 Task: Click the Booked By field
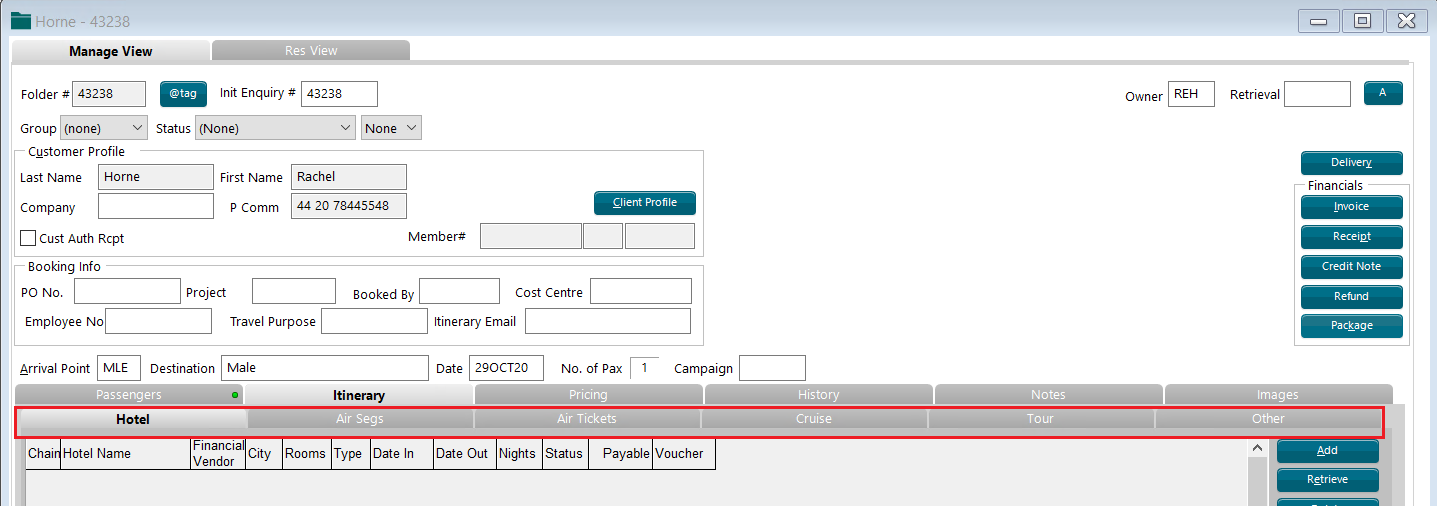pos(459,291)
